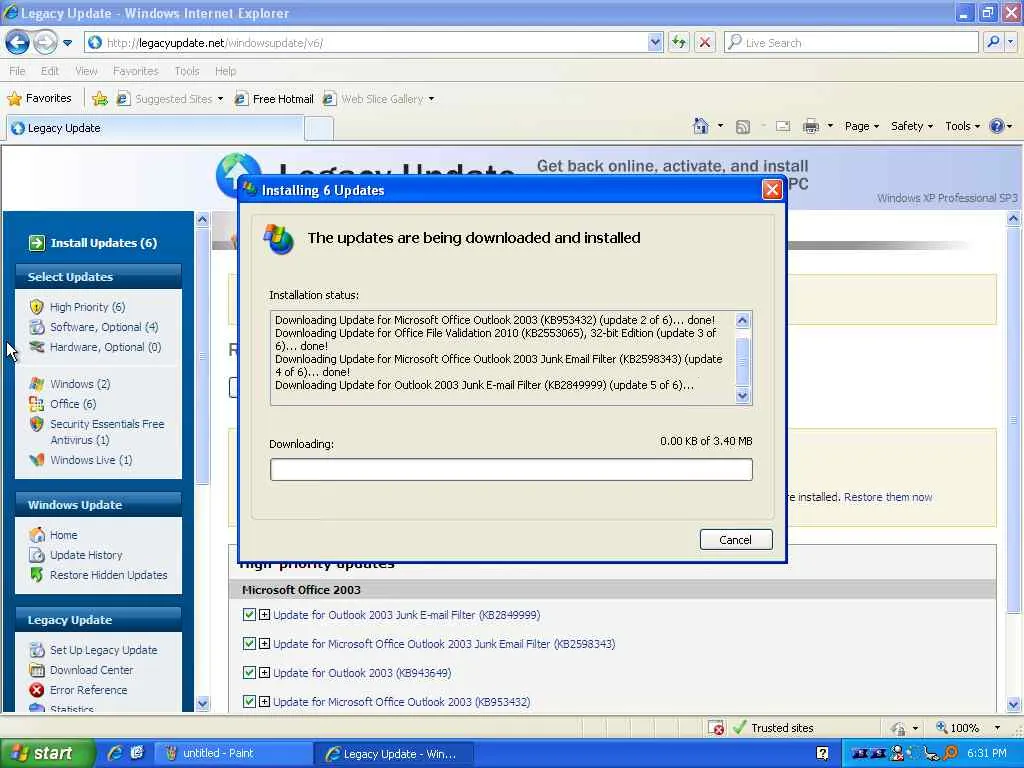Select Hardware, Optional (0) updates
This screenshot has height=768, width=1024.
tap(105, 347)
